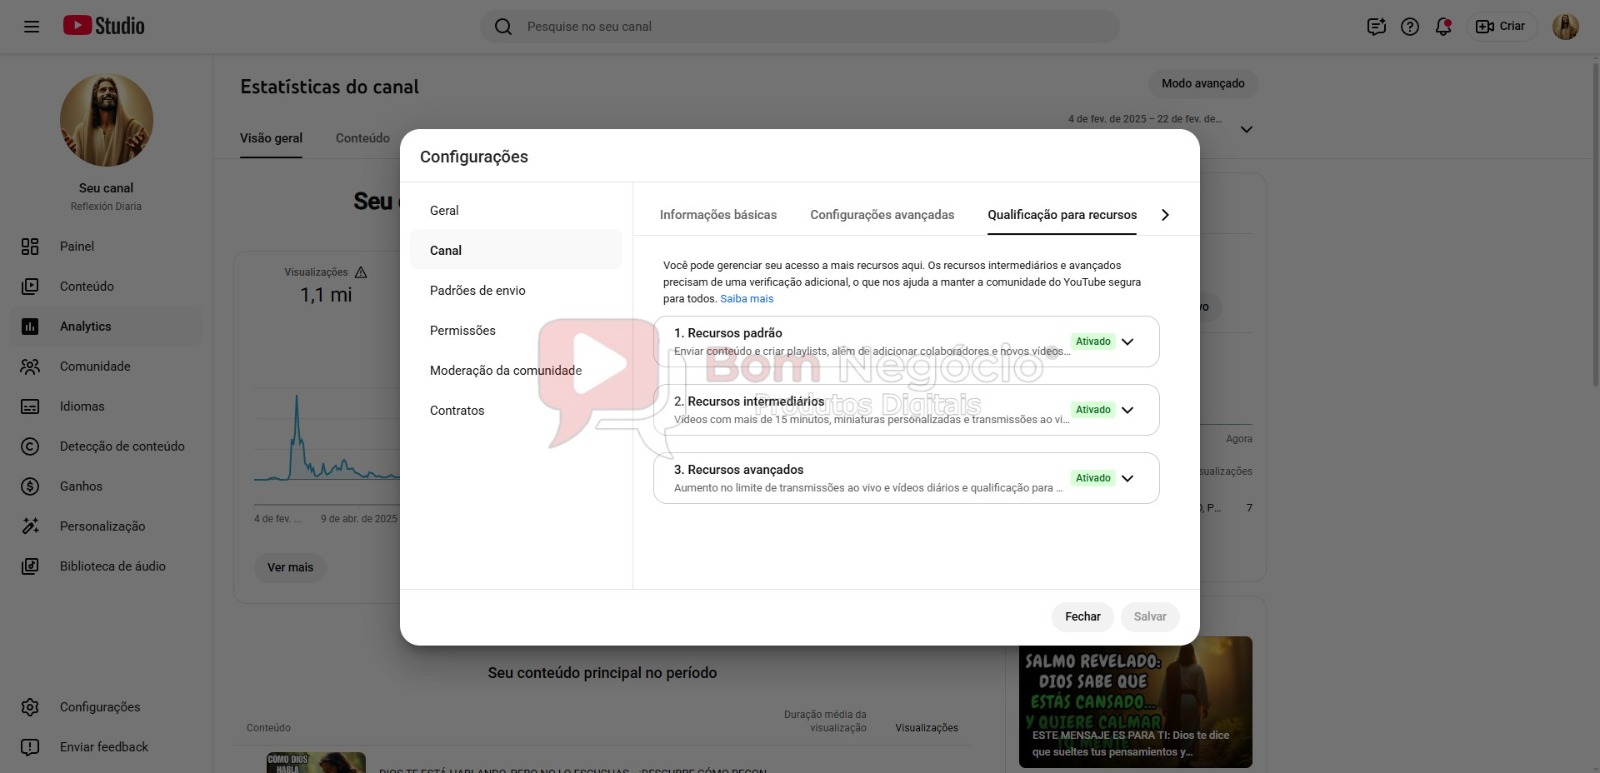The width and height of the screenshot is (1600, 773).
Task: Click the Visualizações column header
Action: click(x=926, y=728)
